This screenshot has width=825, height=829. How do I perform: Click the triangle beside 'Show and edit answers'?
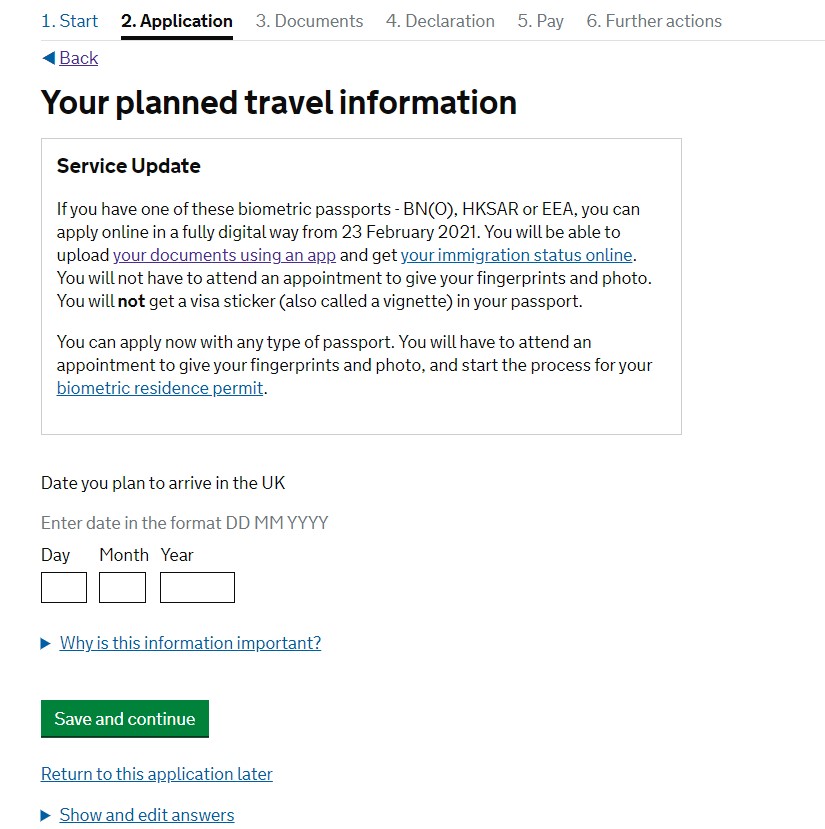pos(46,816)
